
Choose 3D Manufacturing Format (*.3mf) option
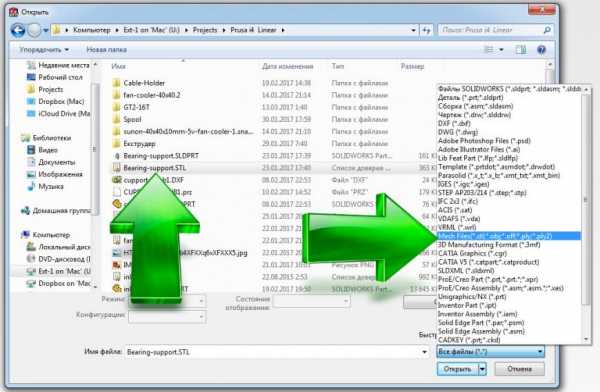click(x=489, y=245)
